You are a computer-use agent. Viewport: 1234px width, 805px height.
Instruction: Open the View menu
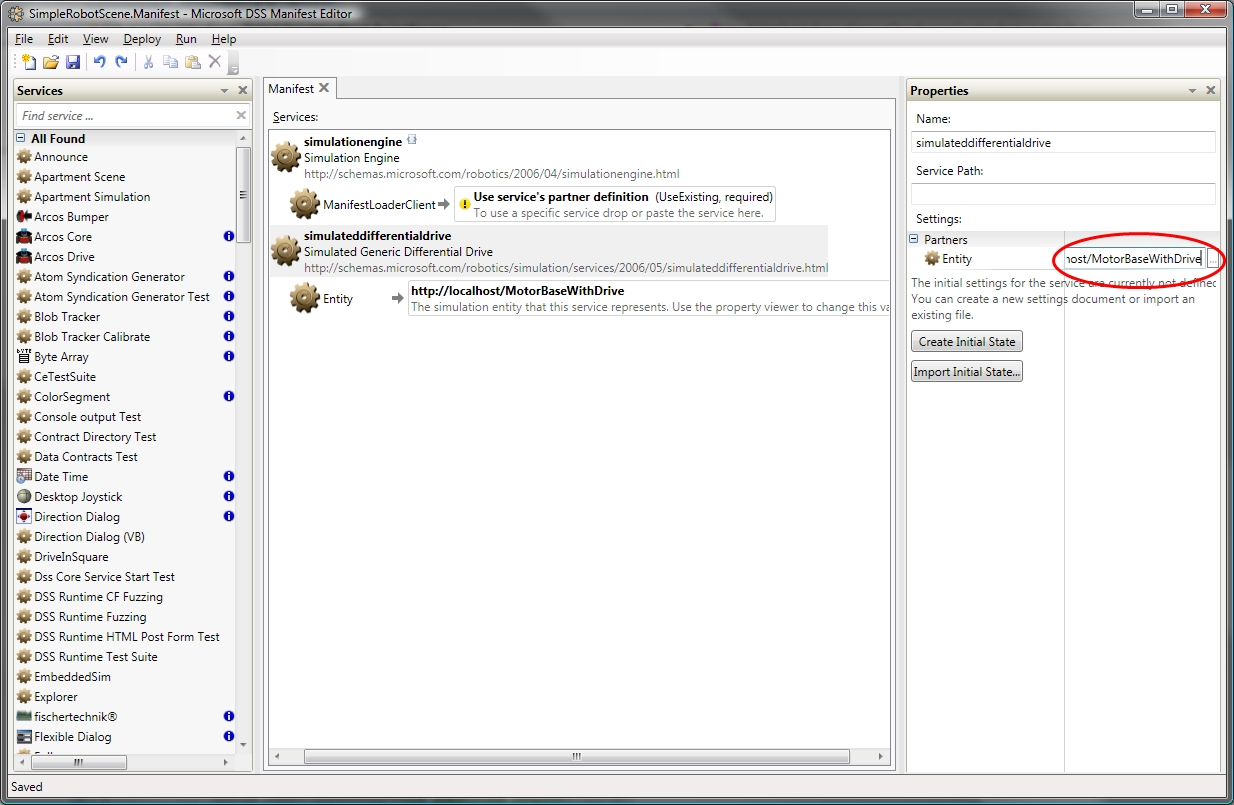click(x=96, y=39)
